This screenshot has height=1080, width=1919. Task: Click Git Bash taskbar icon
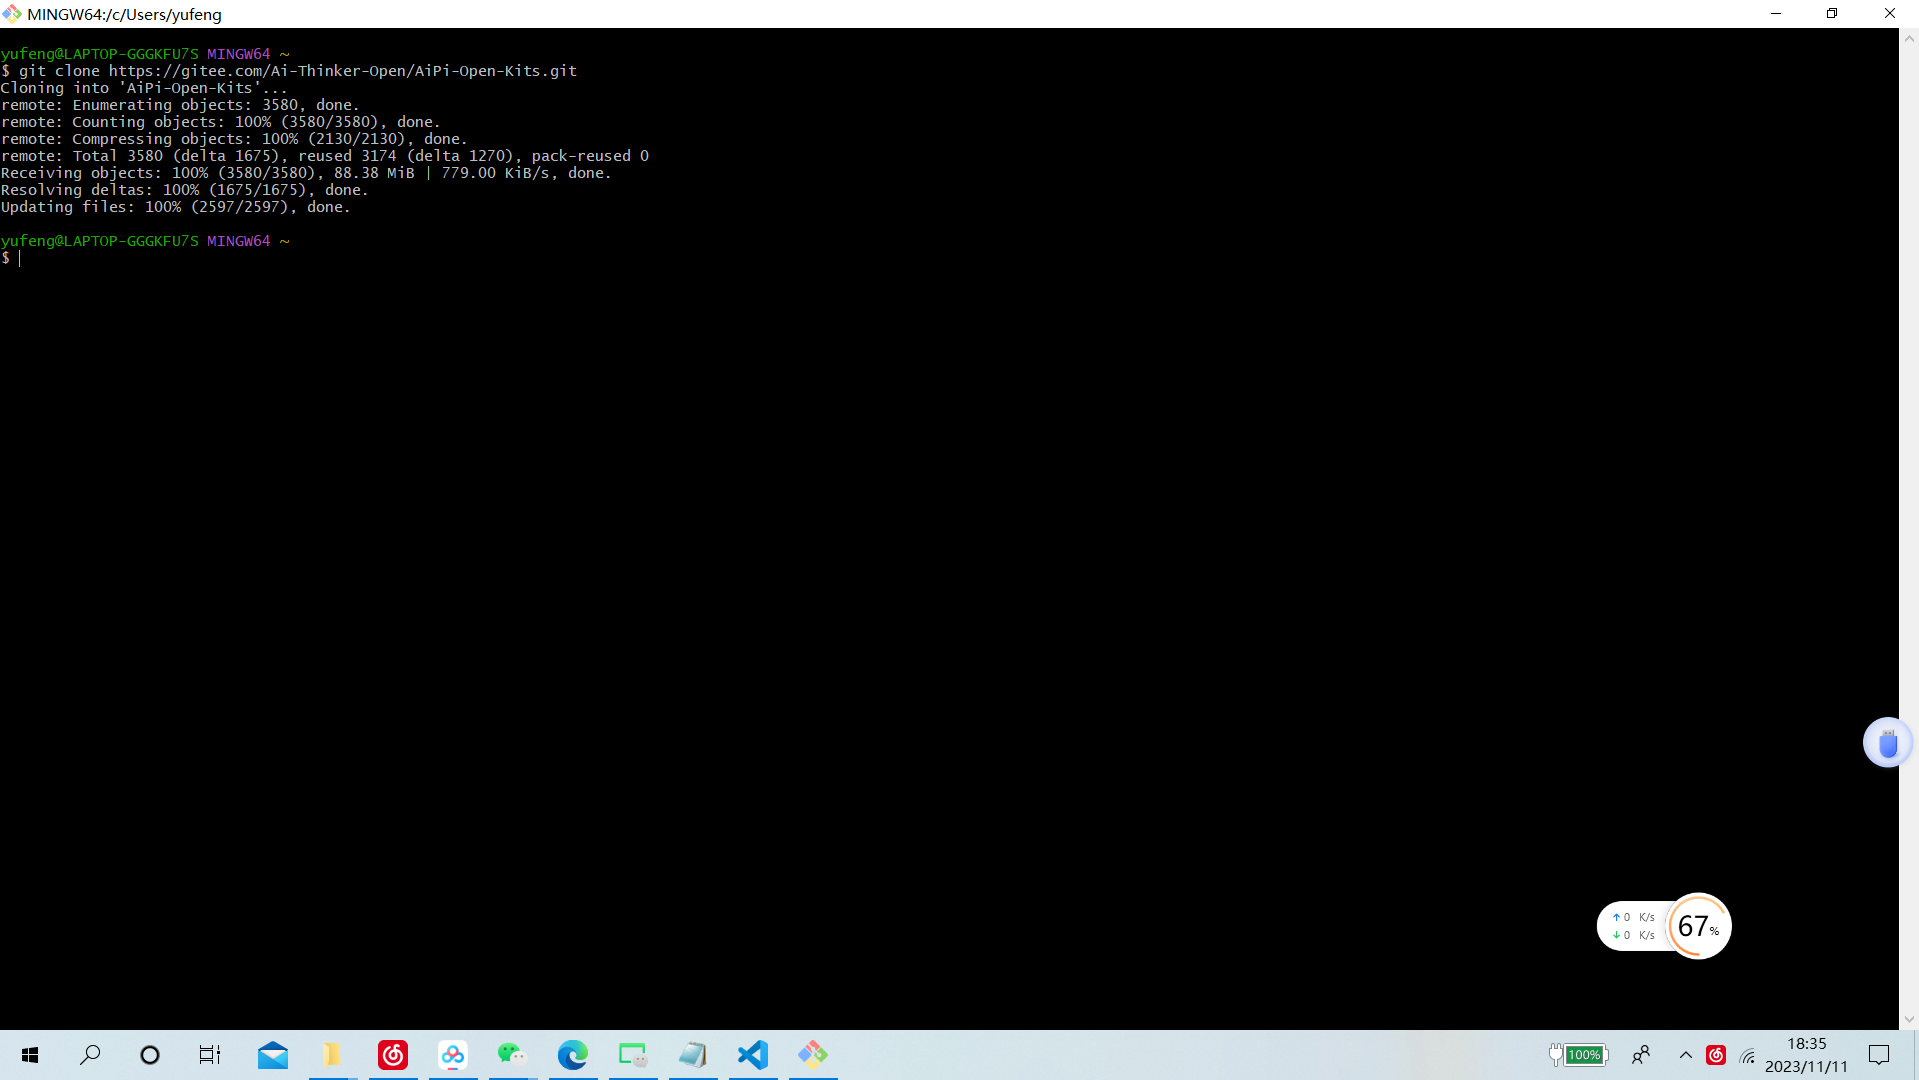click(813, 1055)
